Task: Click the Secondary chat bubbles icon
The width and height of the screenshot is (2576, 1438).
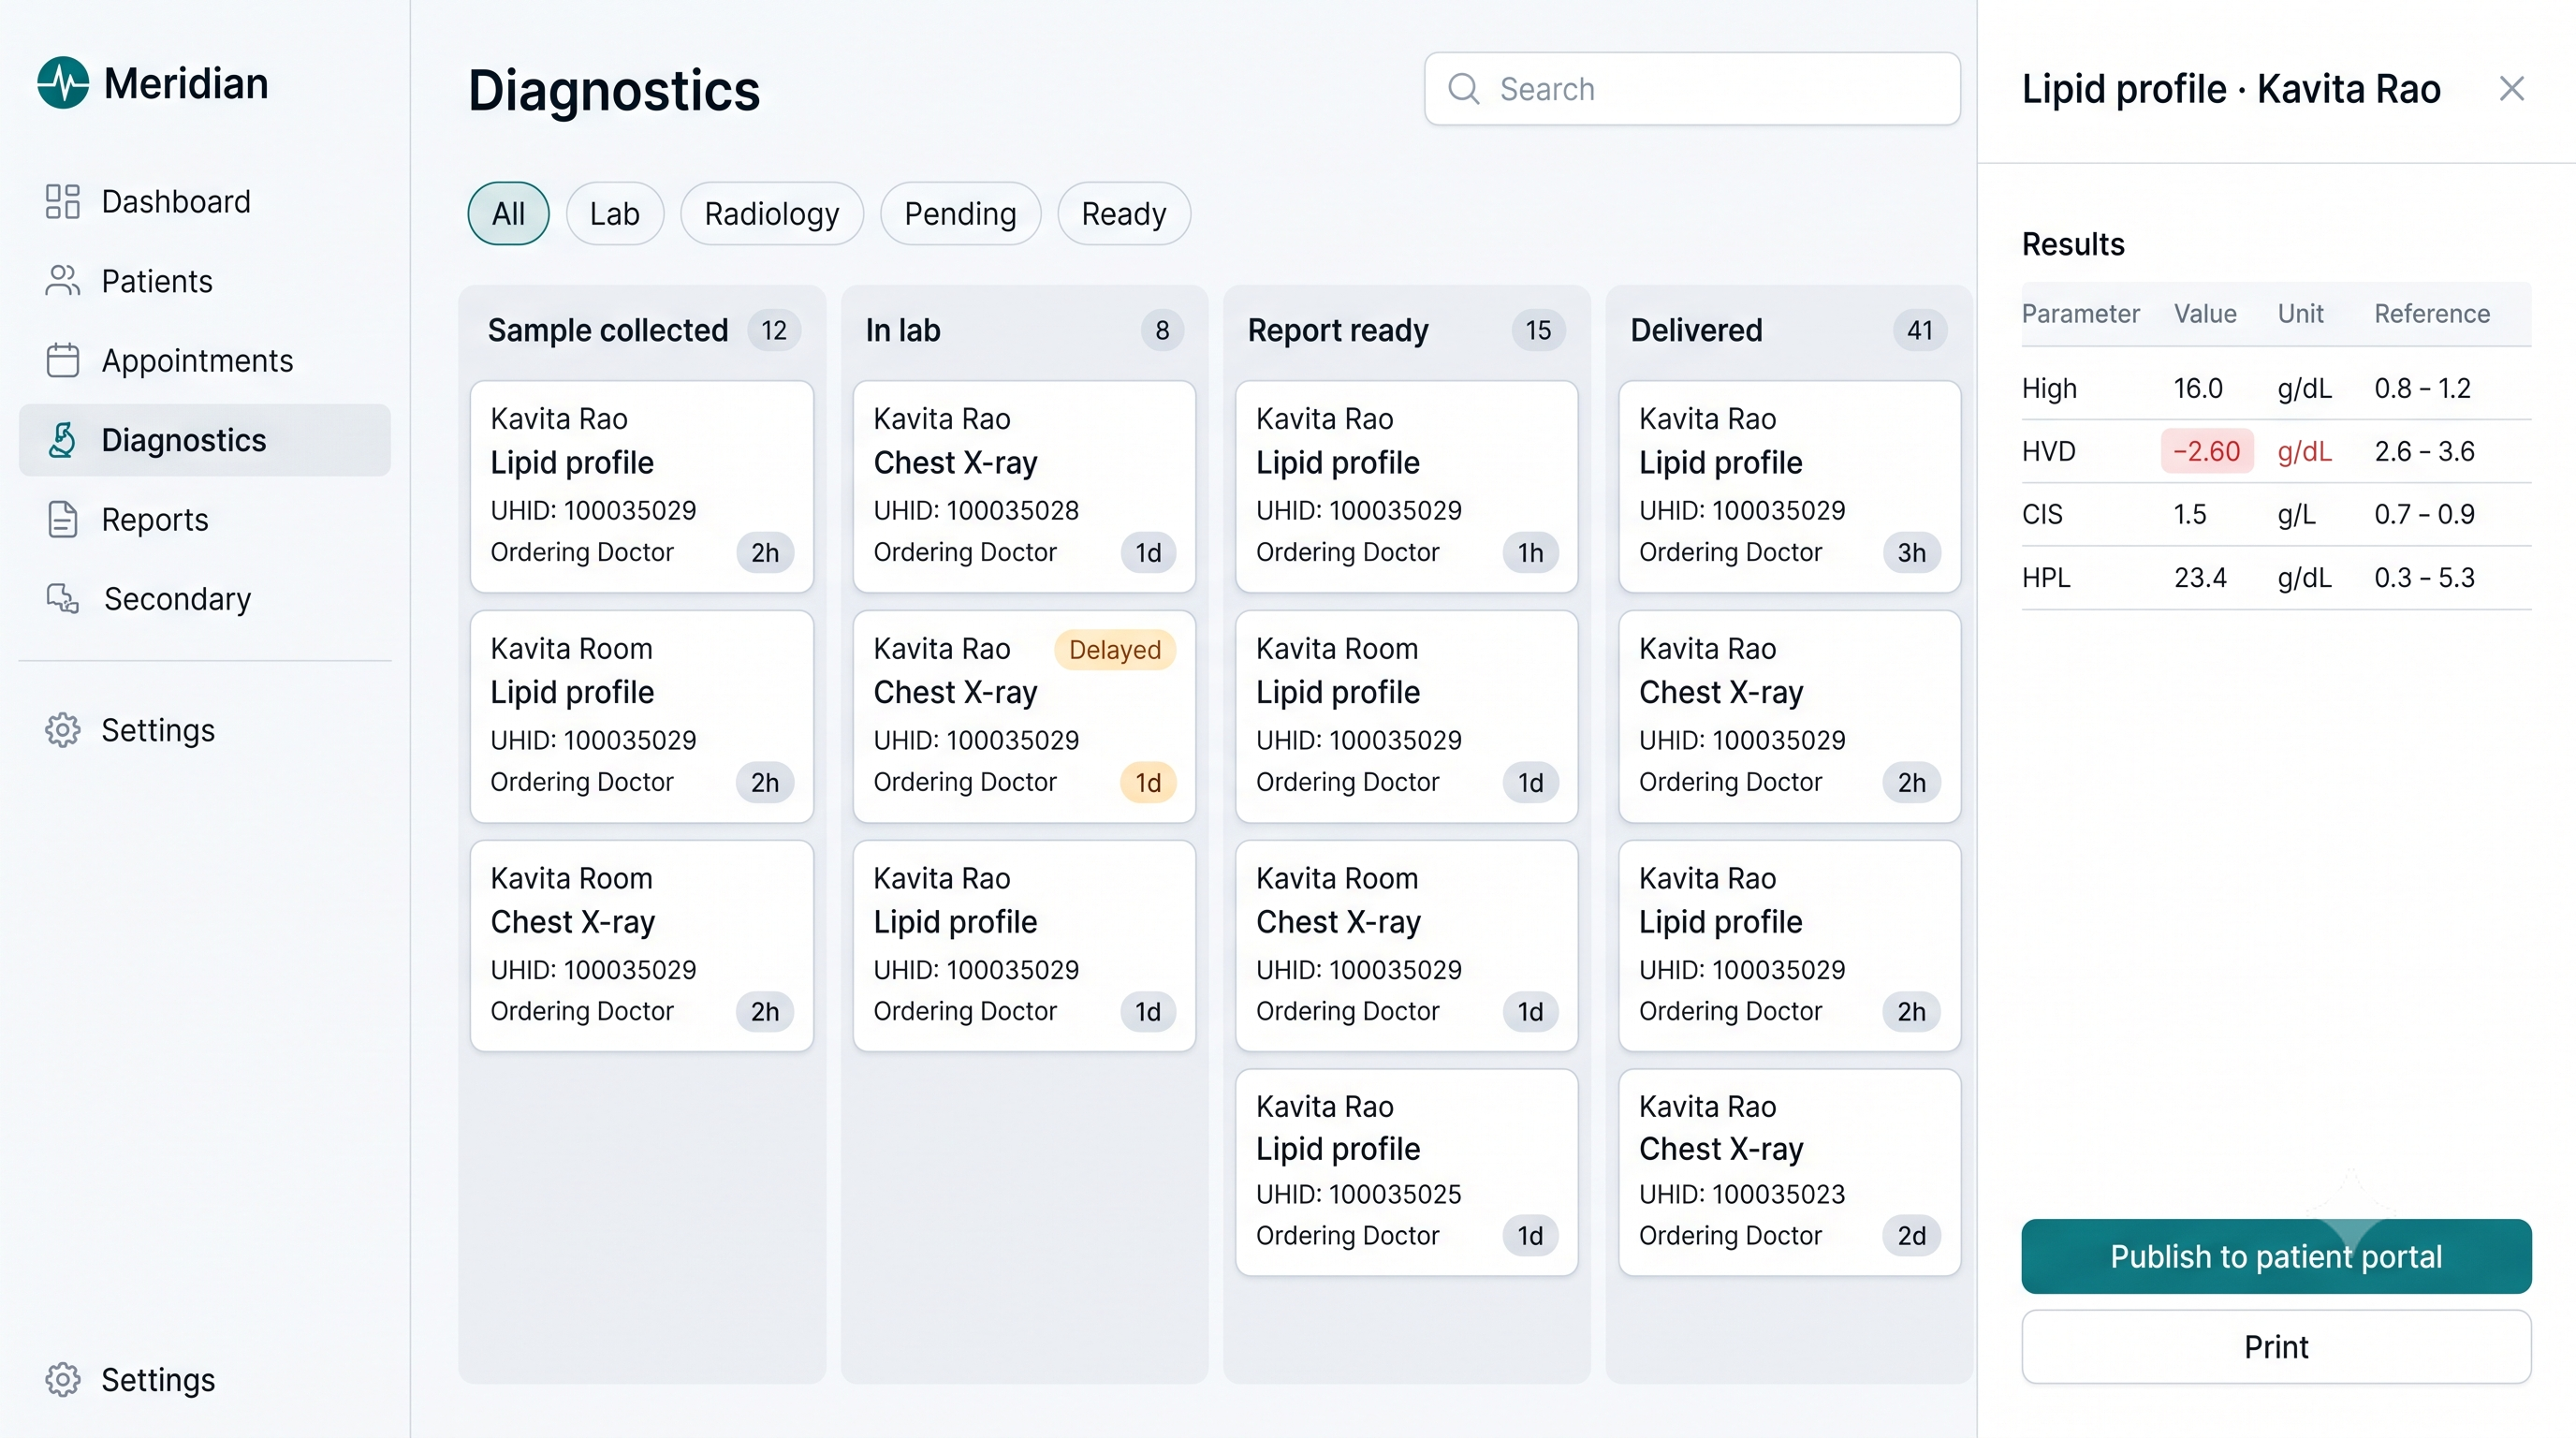Action: click(62, 598)
